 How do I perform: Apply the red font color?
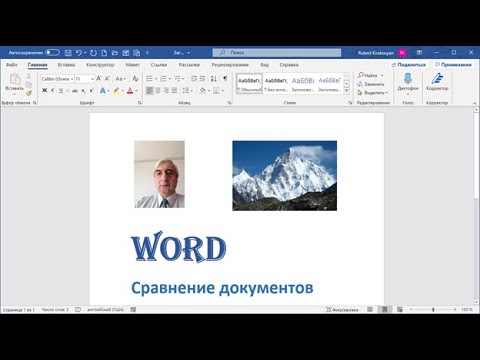point(130,90)
